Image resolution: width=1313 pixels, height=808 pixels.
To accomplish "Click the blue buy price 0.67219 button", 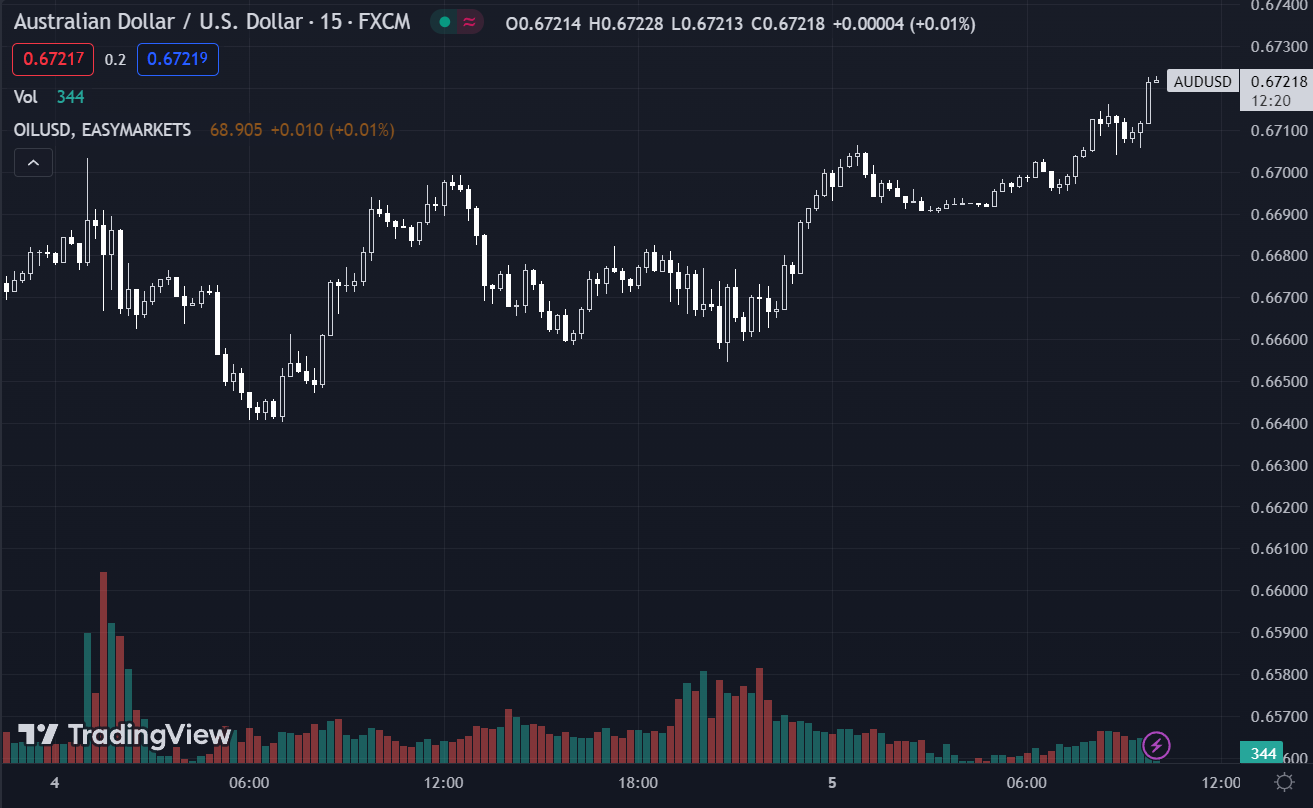I will [x=177, y=59].
